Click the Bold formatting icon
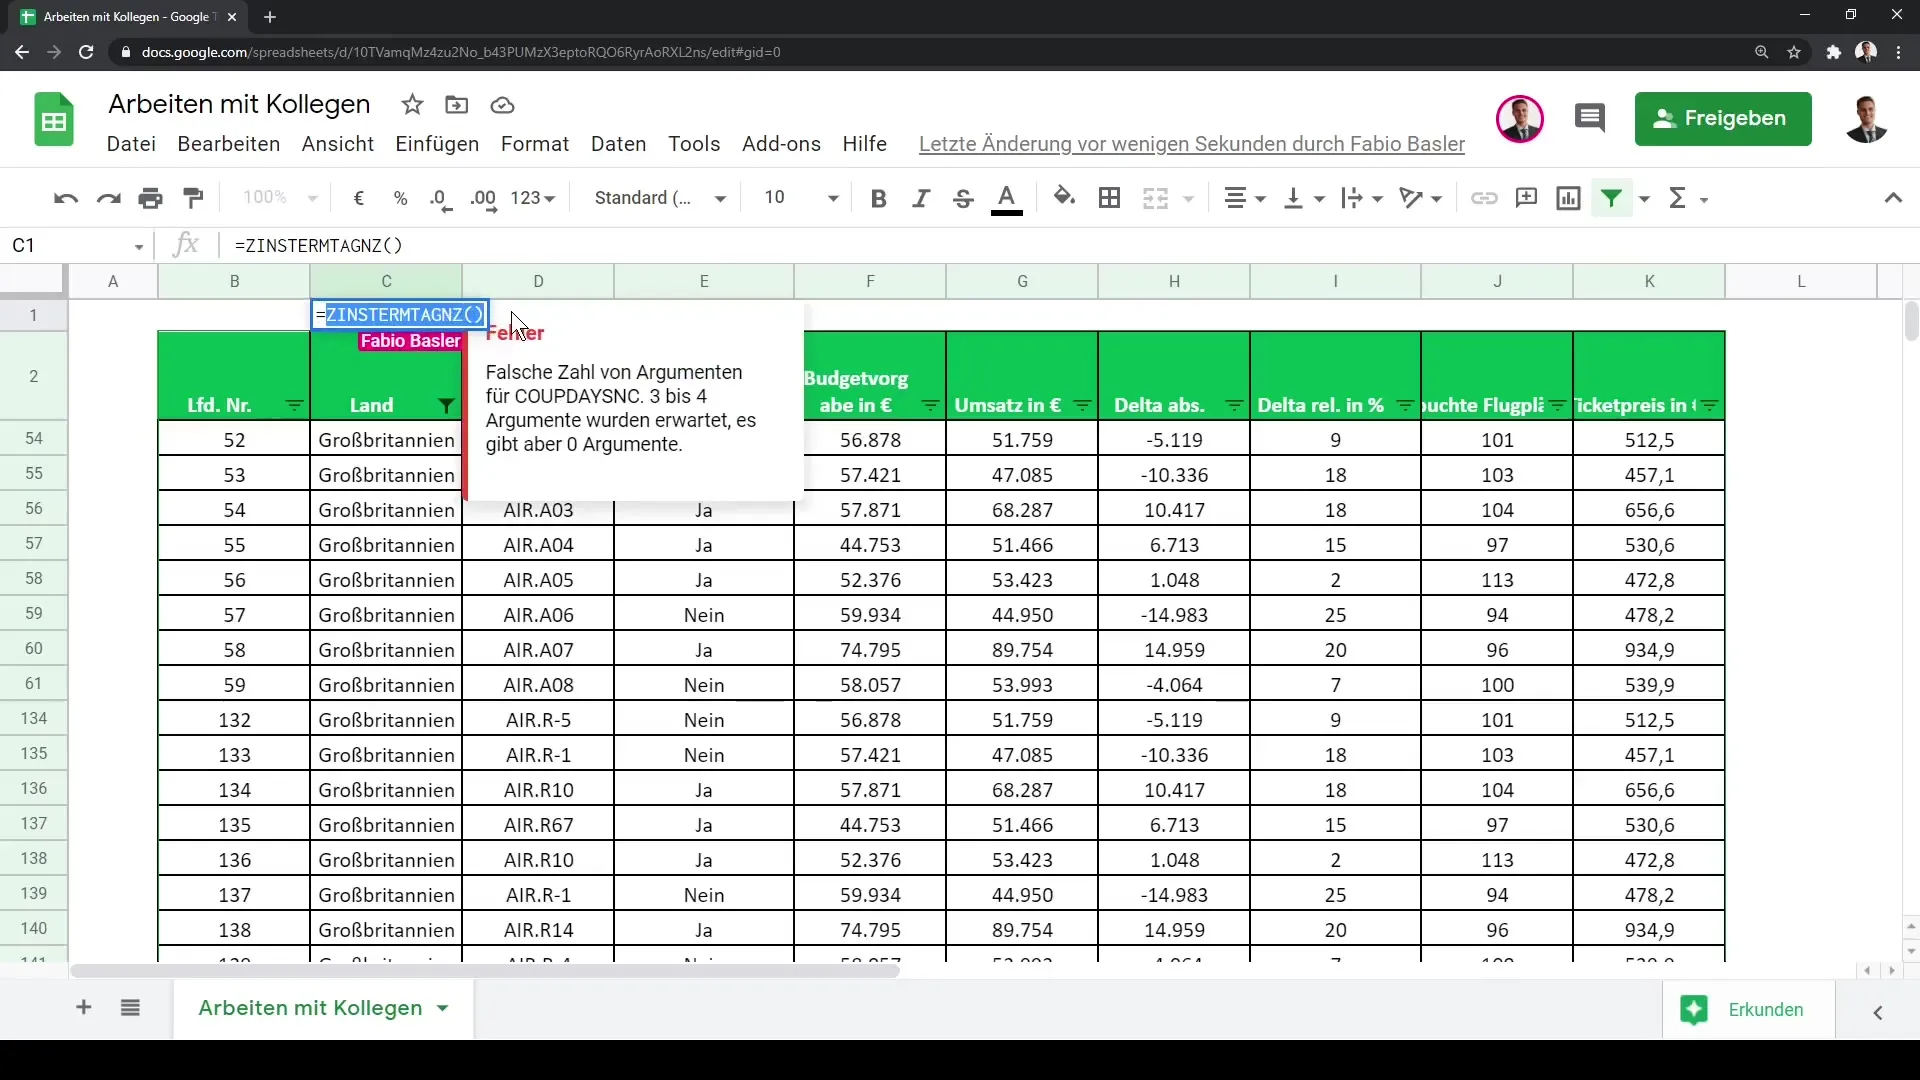1920x1080 pixels. tap(880, 198)
